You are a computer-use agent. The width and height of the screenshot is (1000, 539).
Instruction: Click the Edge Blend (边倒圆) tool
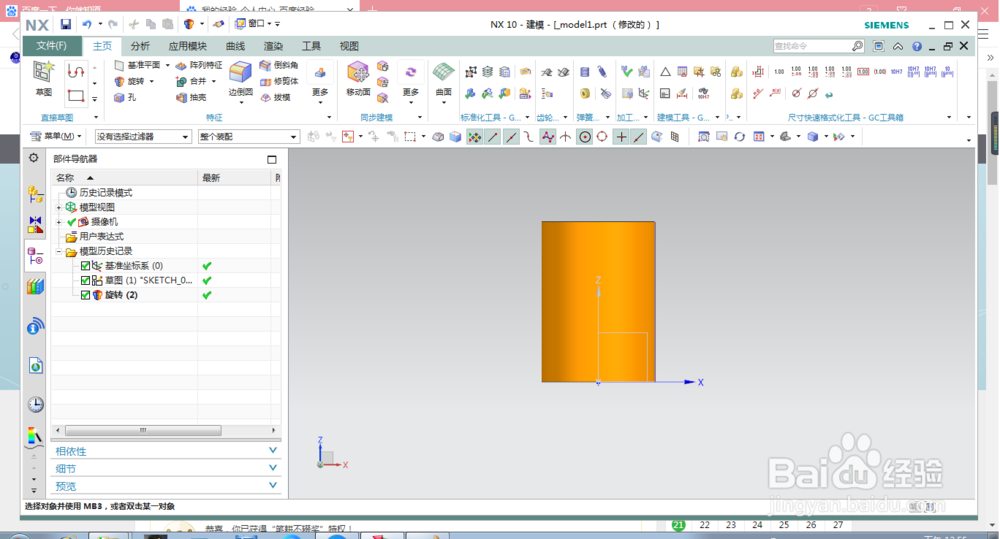pyautogui.click(x=240, y=78)
